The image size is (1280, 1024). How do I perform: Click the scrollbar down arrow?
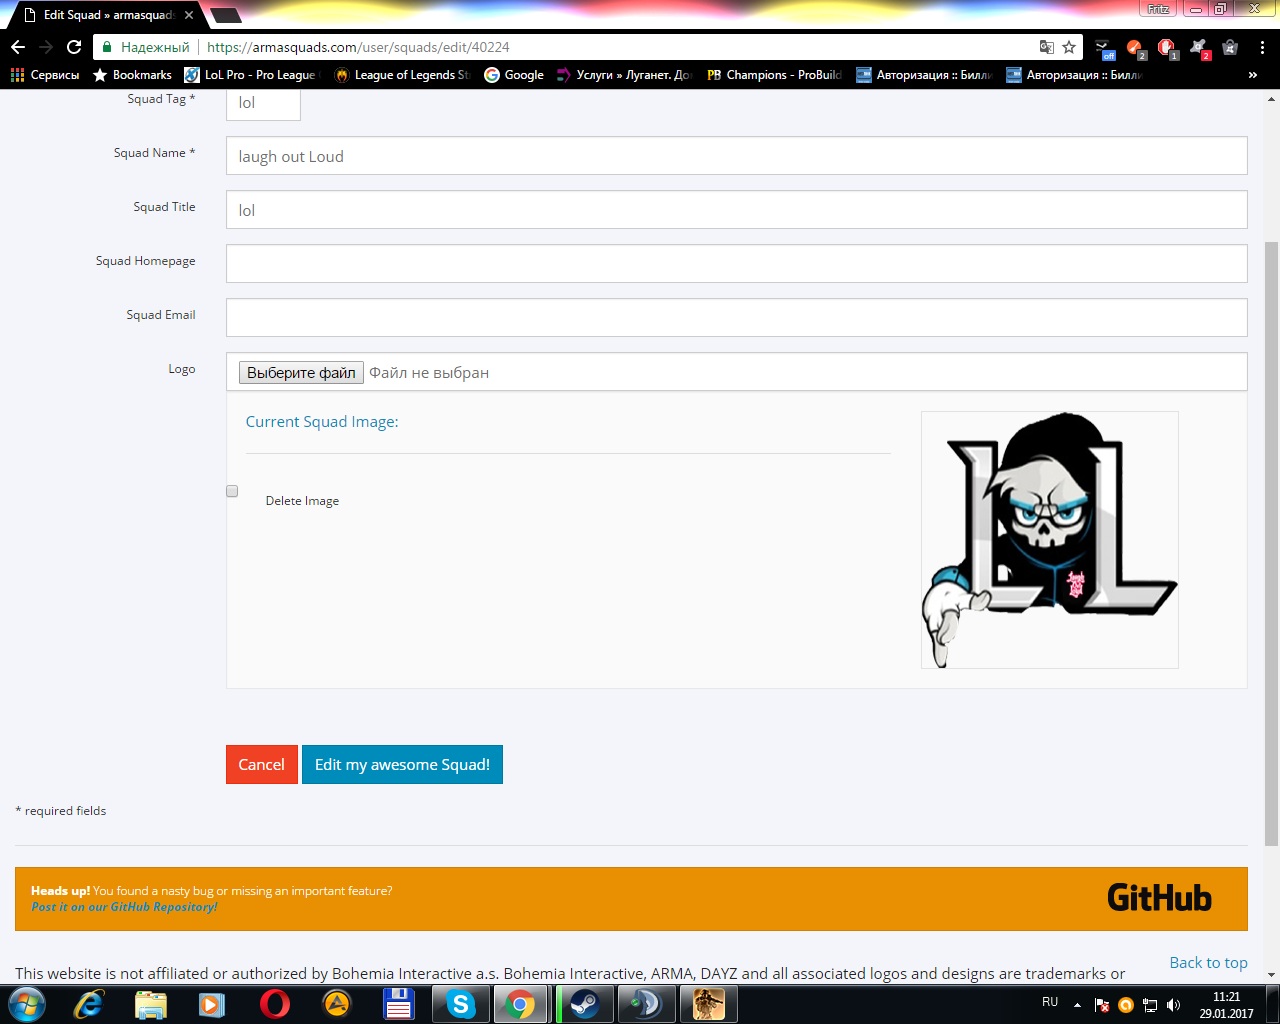click(x=1272, y=975)
